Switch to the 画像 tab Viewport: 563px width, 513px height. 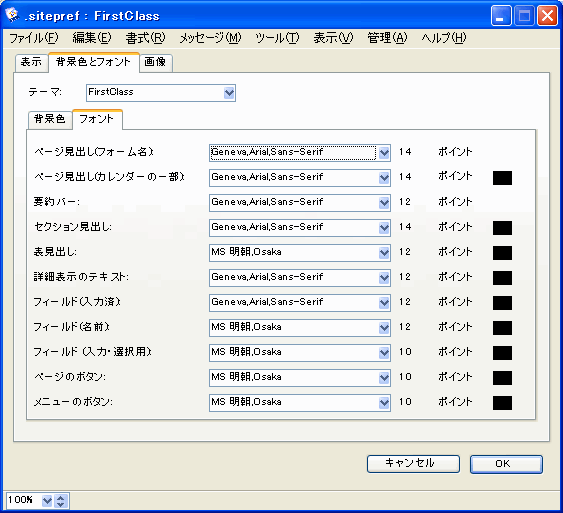155,62
